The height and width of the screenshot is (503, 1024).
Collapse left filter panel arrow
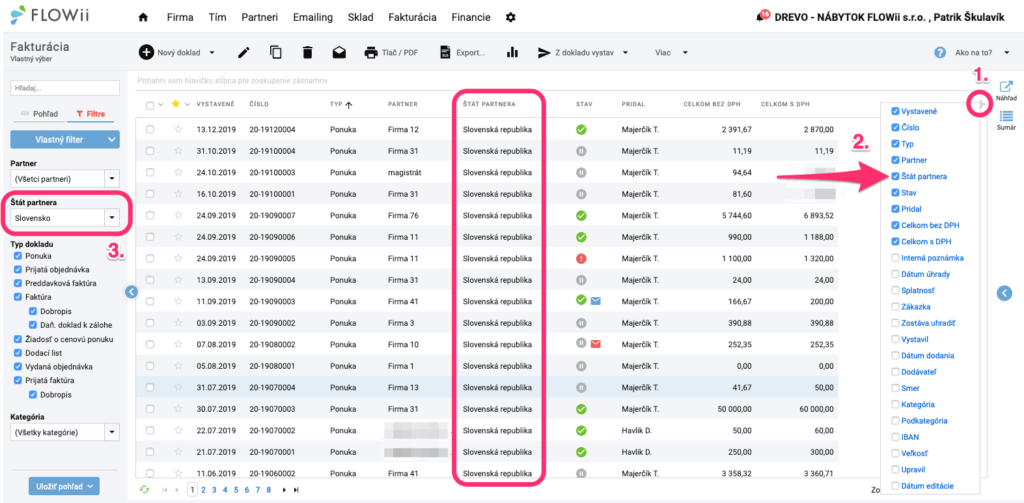coord(131,292)
